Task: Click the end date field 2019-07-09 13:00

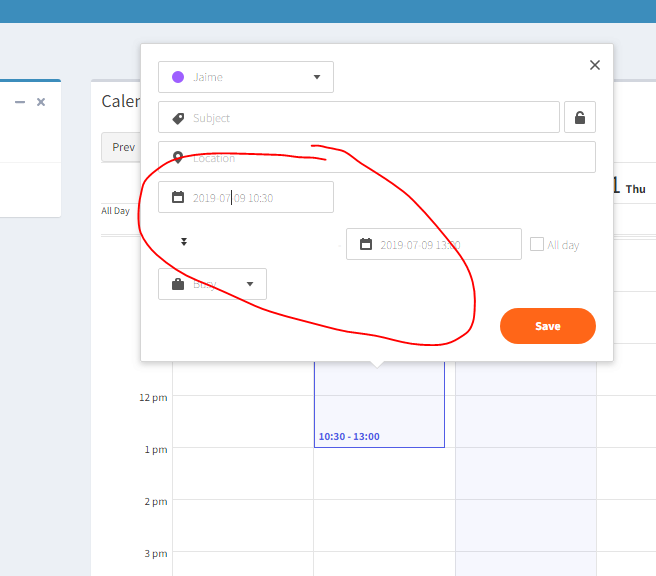Action: click(x=433, y=244)
